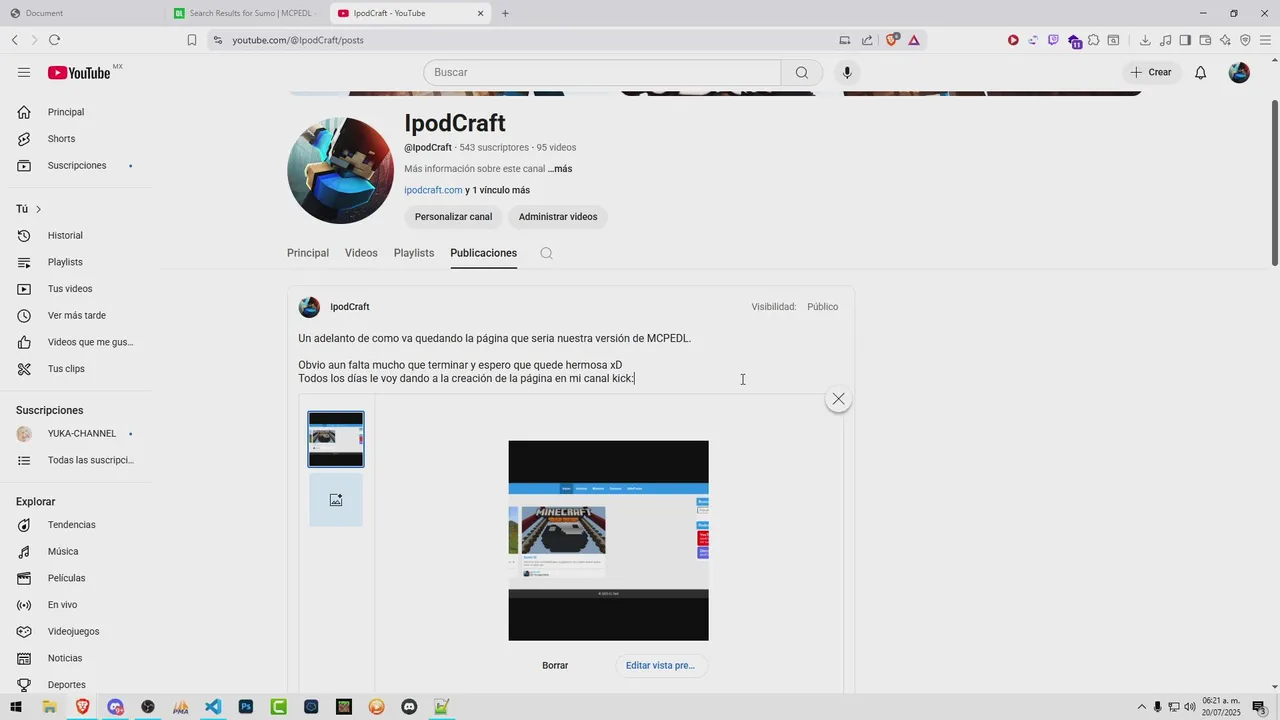Open Brave Rewards triangle icon
This screenshot has width=1280, height=720.
tap(914, 40)
